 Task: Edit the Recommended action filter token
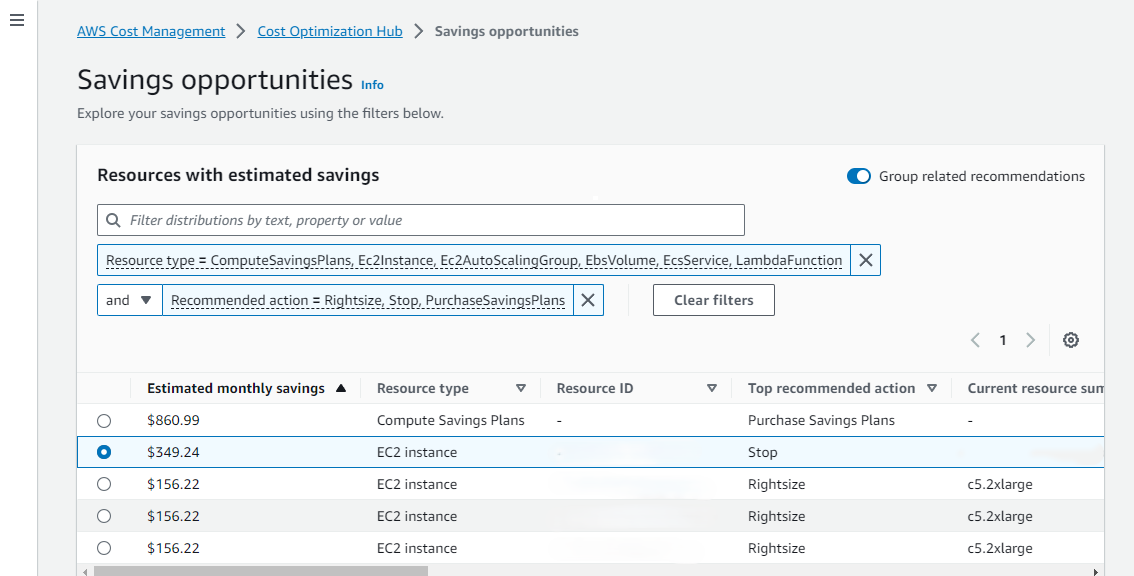[x=368, y=300]
